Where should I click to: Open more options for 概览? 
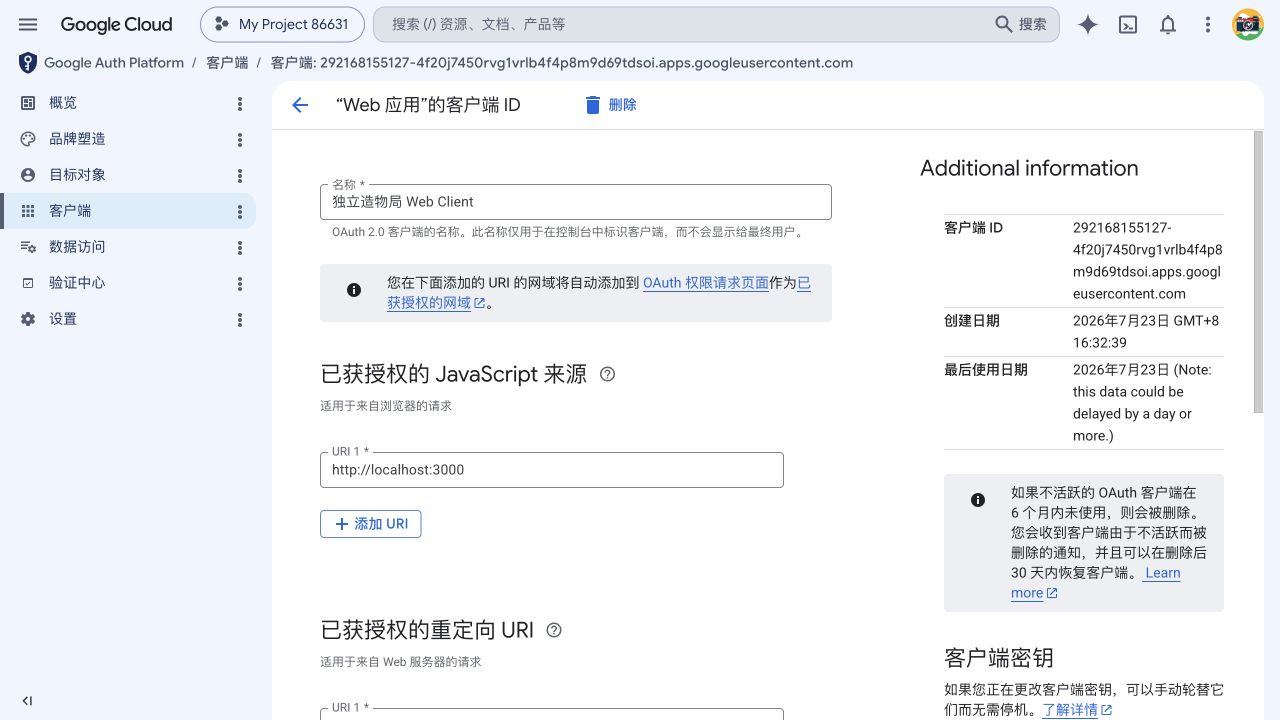240,104
